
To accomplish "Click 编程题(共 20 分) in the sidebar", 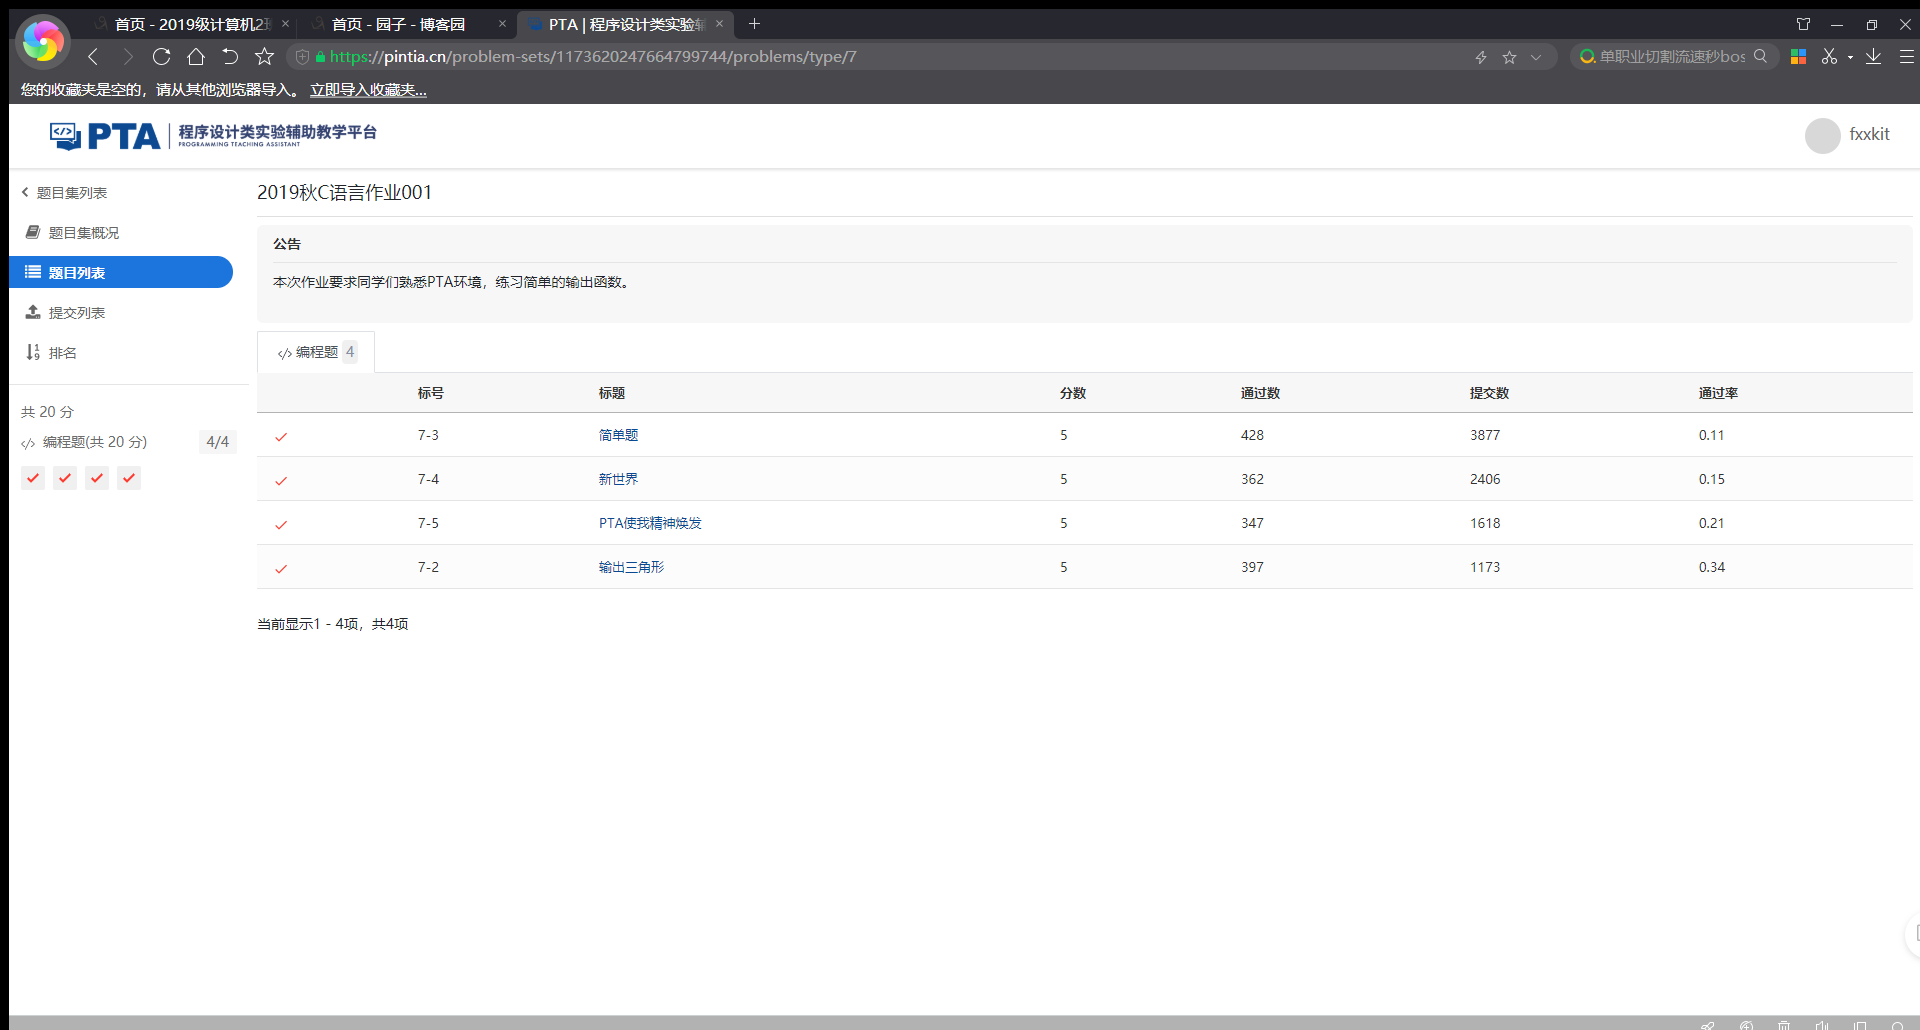I will (x=95, y=442).
